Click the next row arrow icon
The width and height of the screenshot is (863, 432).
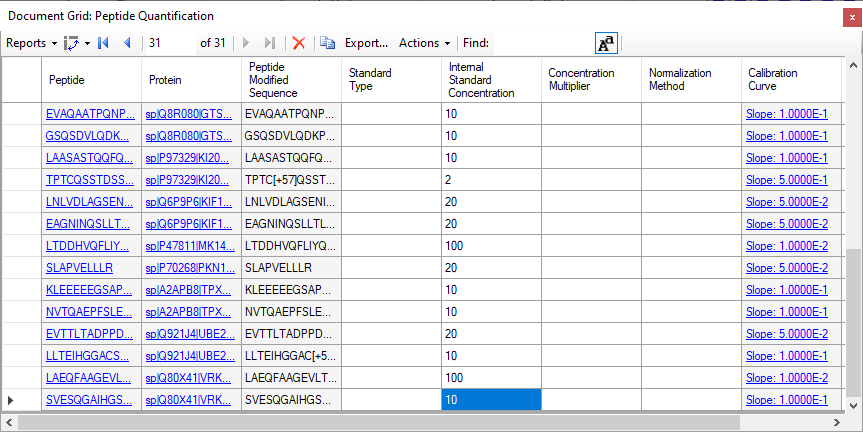pos(246,43)
